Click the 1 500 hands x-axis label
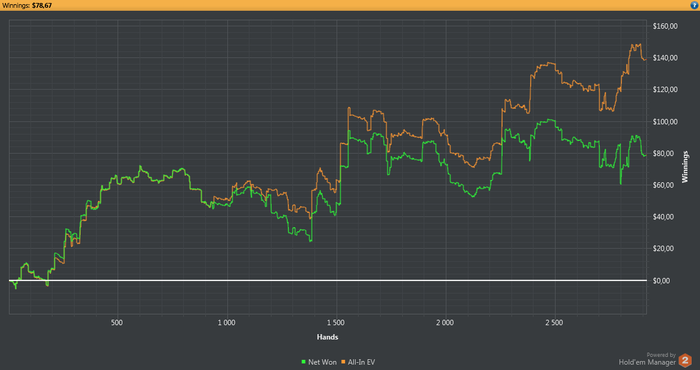The width and height of the screenshot is (700, 370). point(336,323)
